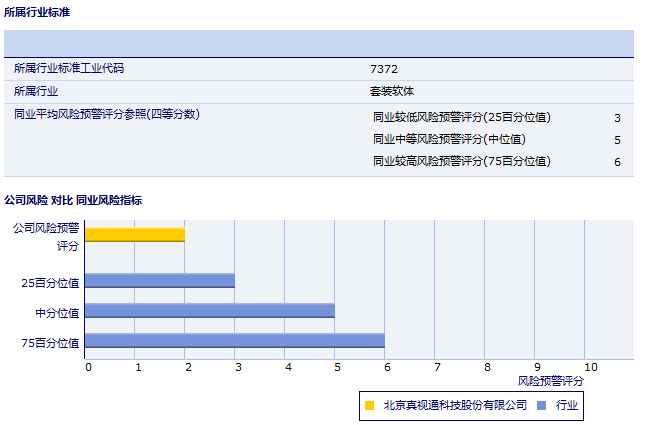
Task: Select the industry code value 7372
Action: pos(384,69)
